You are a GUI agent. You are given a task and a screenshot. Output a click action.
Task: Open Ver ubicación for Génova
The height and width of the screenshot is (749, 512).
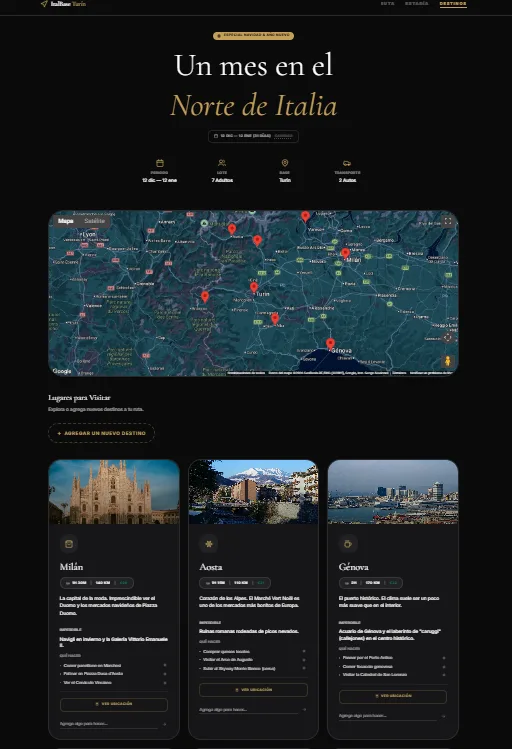click(393, 696)
